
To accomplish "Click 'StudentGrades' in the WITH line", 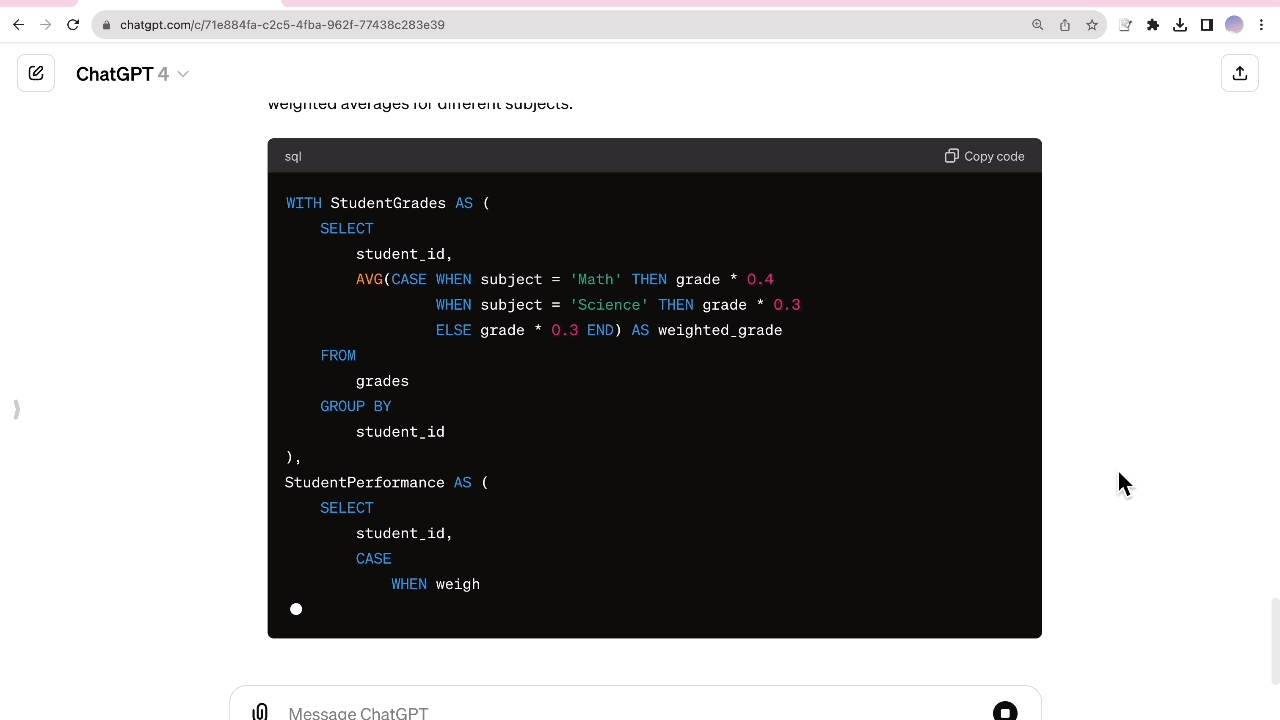I will pos(388,203).
